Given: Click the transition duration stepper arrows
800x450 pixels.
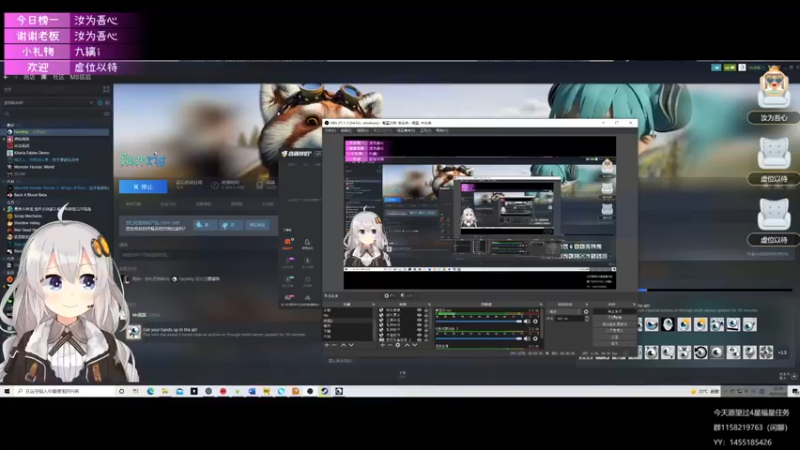Looking at the screenshot, I should tap(586, 318).
